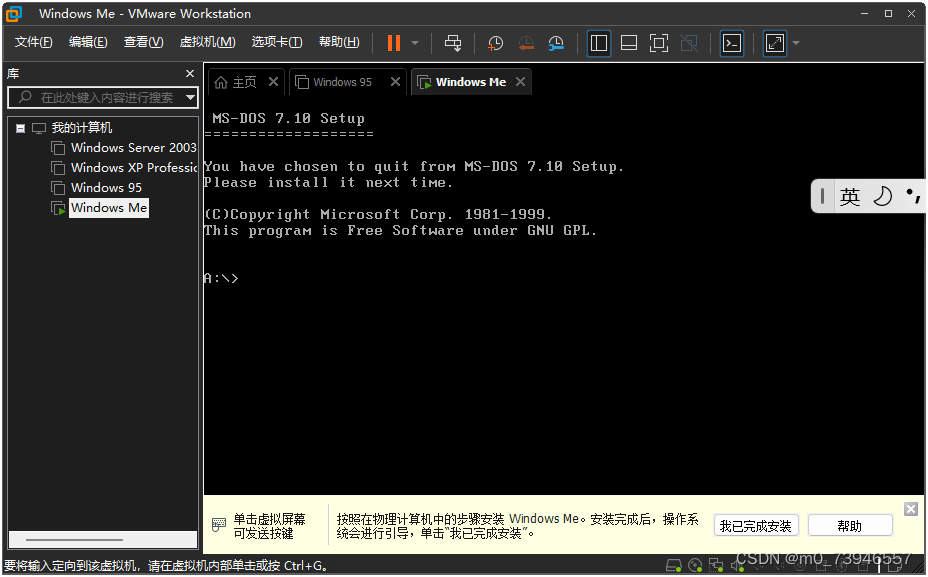Click the CD/DVD drive status icon
Image resolution: width=928 pixels, height=577 pixels.
tap(695, 566)
